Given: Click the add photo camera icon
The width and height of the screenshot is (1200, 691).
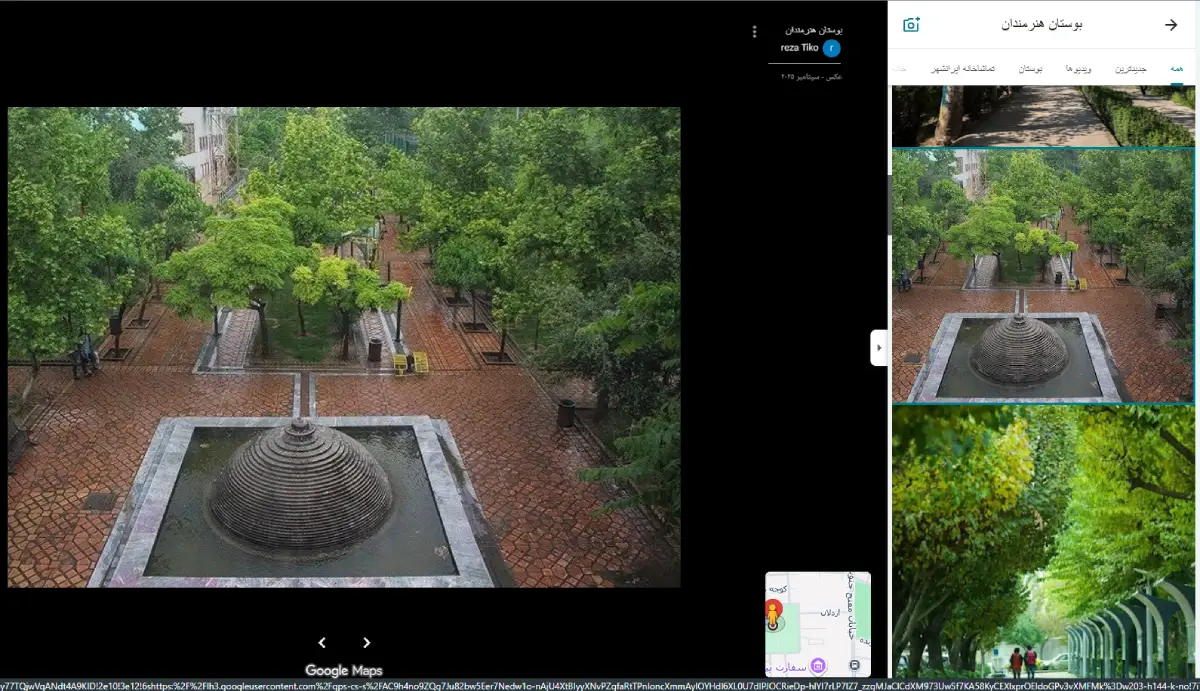Looking at the screenshot, I should point(911,25).
